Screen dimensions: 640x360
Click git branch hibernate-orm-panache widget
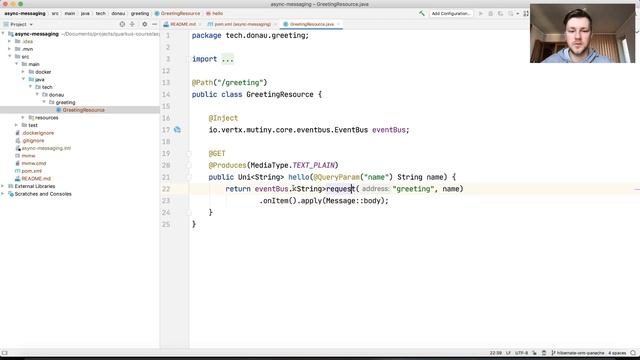pos(578,353)
